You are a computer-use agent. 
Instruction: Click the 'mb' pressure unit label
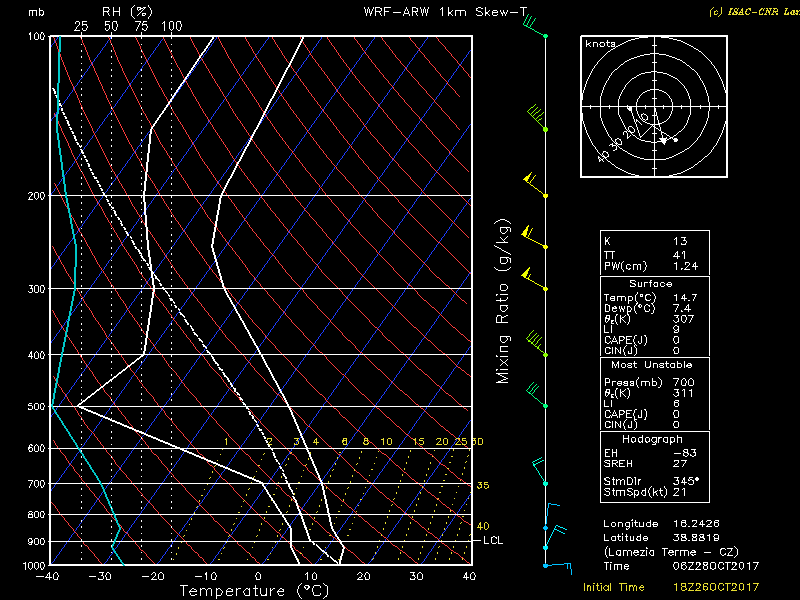click(36, 12)
